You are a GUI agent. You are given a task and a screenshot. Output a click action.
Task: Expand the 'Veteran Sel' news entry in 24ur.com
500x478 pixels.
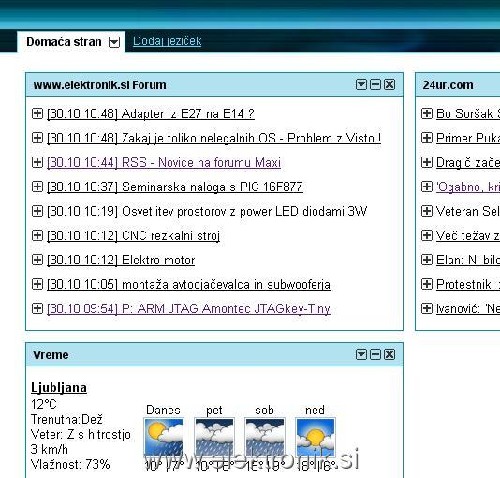point(427,211)
